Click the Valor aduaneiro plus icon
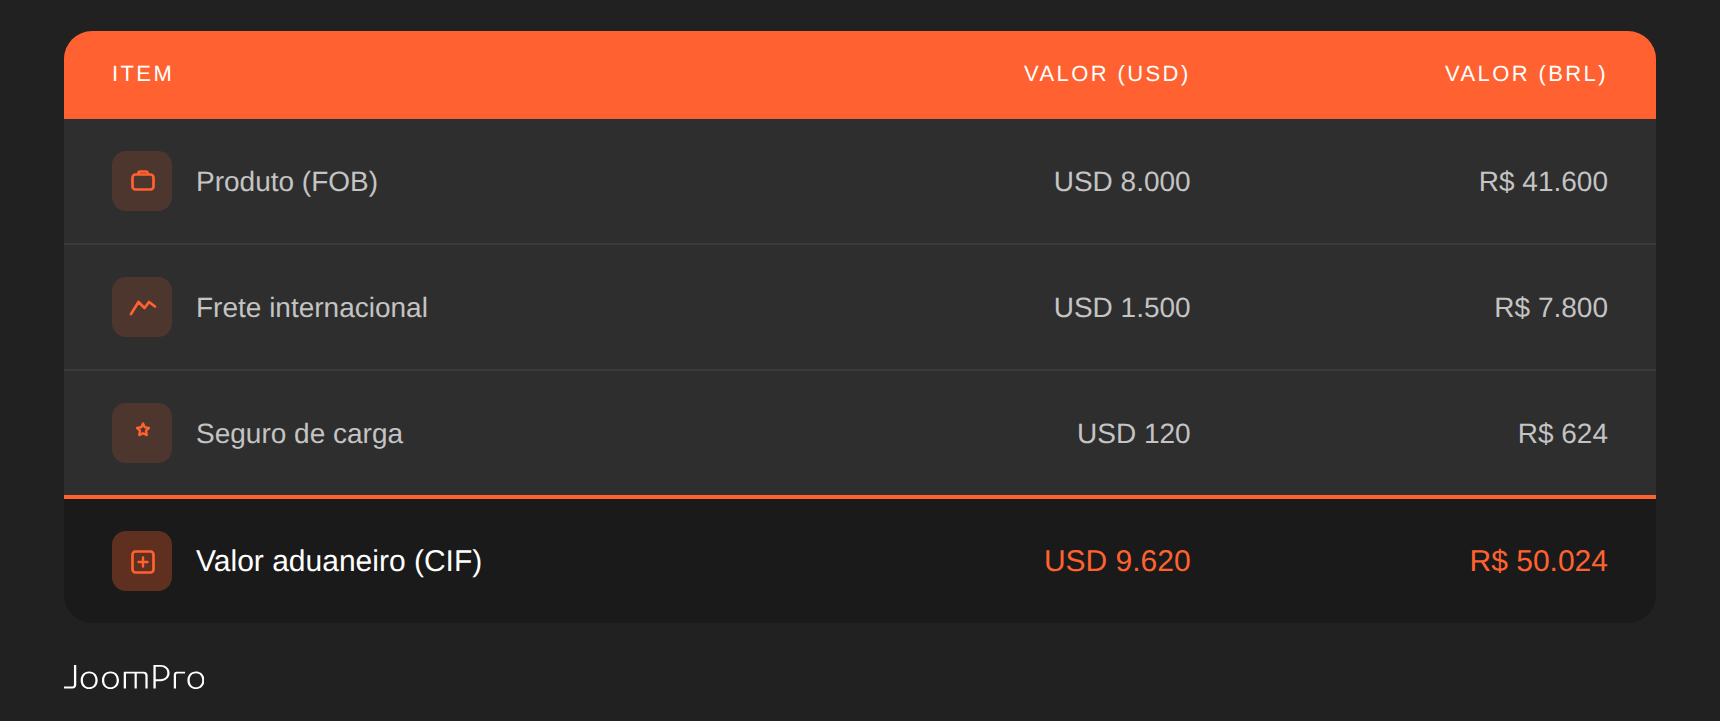1720x721 pixels. (142, 561)
